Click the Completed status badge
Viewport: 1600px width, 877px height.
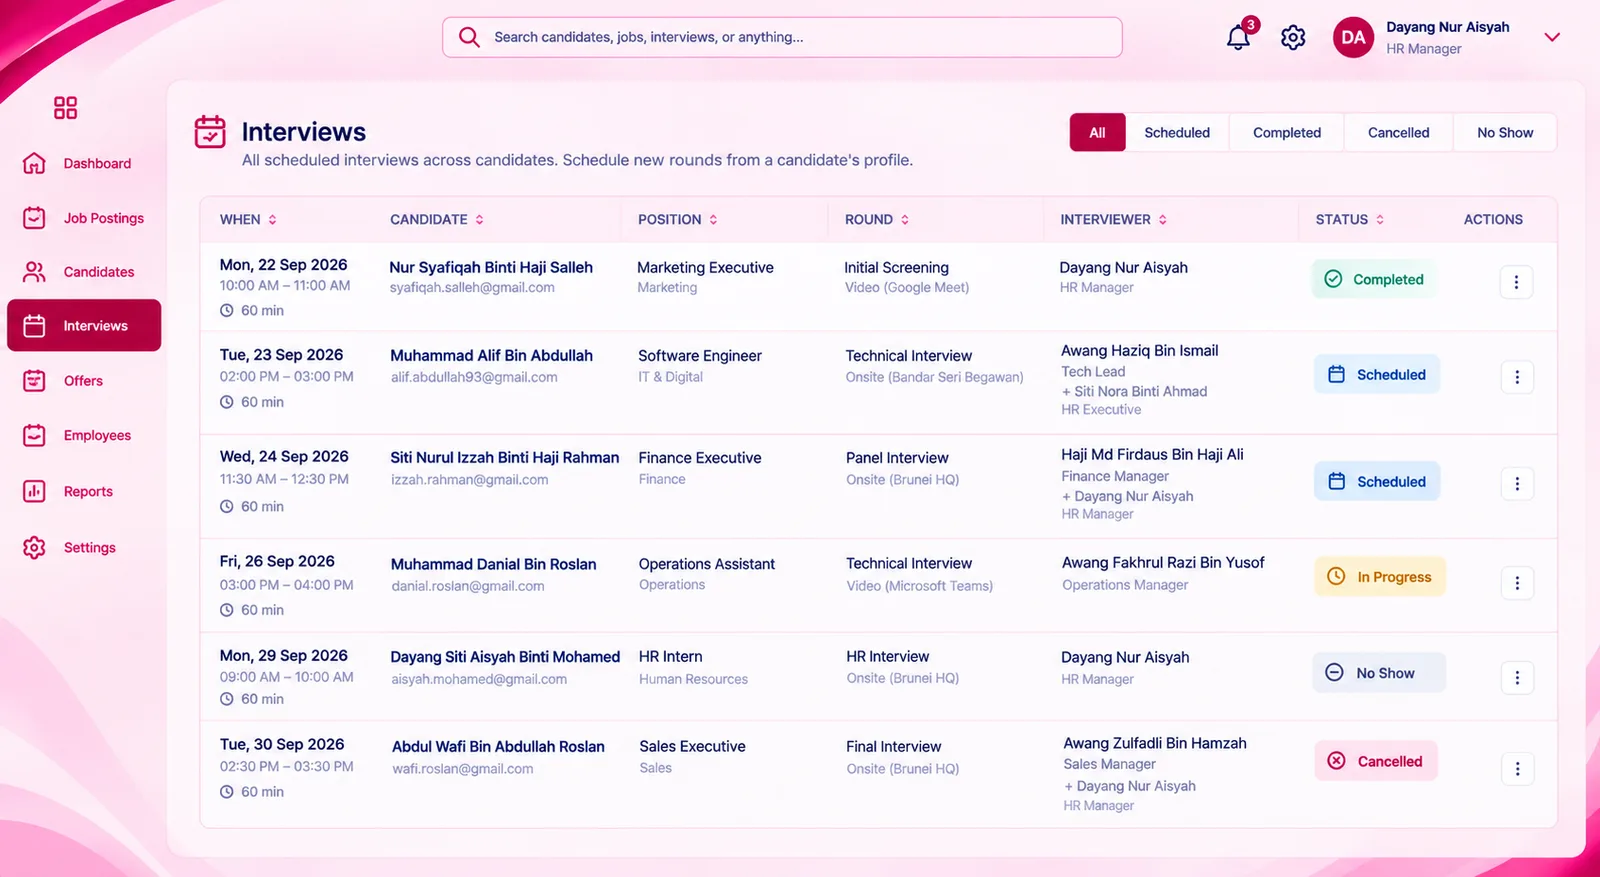[1374, 279]
